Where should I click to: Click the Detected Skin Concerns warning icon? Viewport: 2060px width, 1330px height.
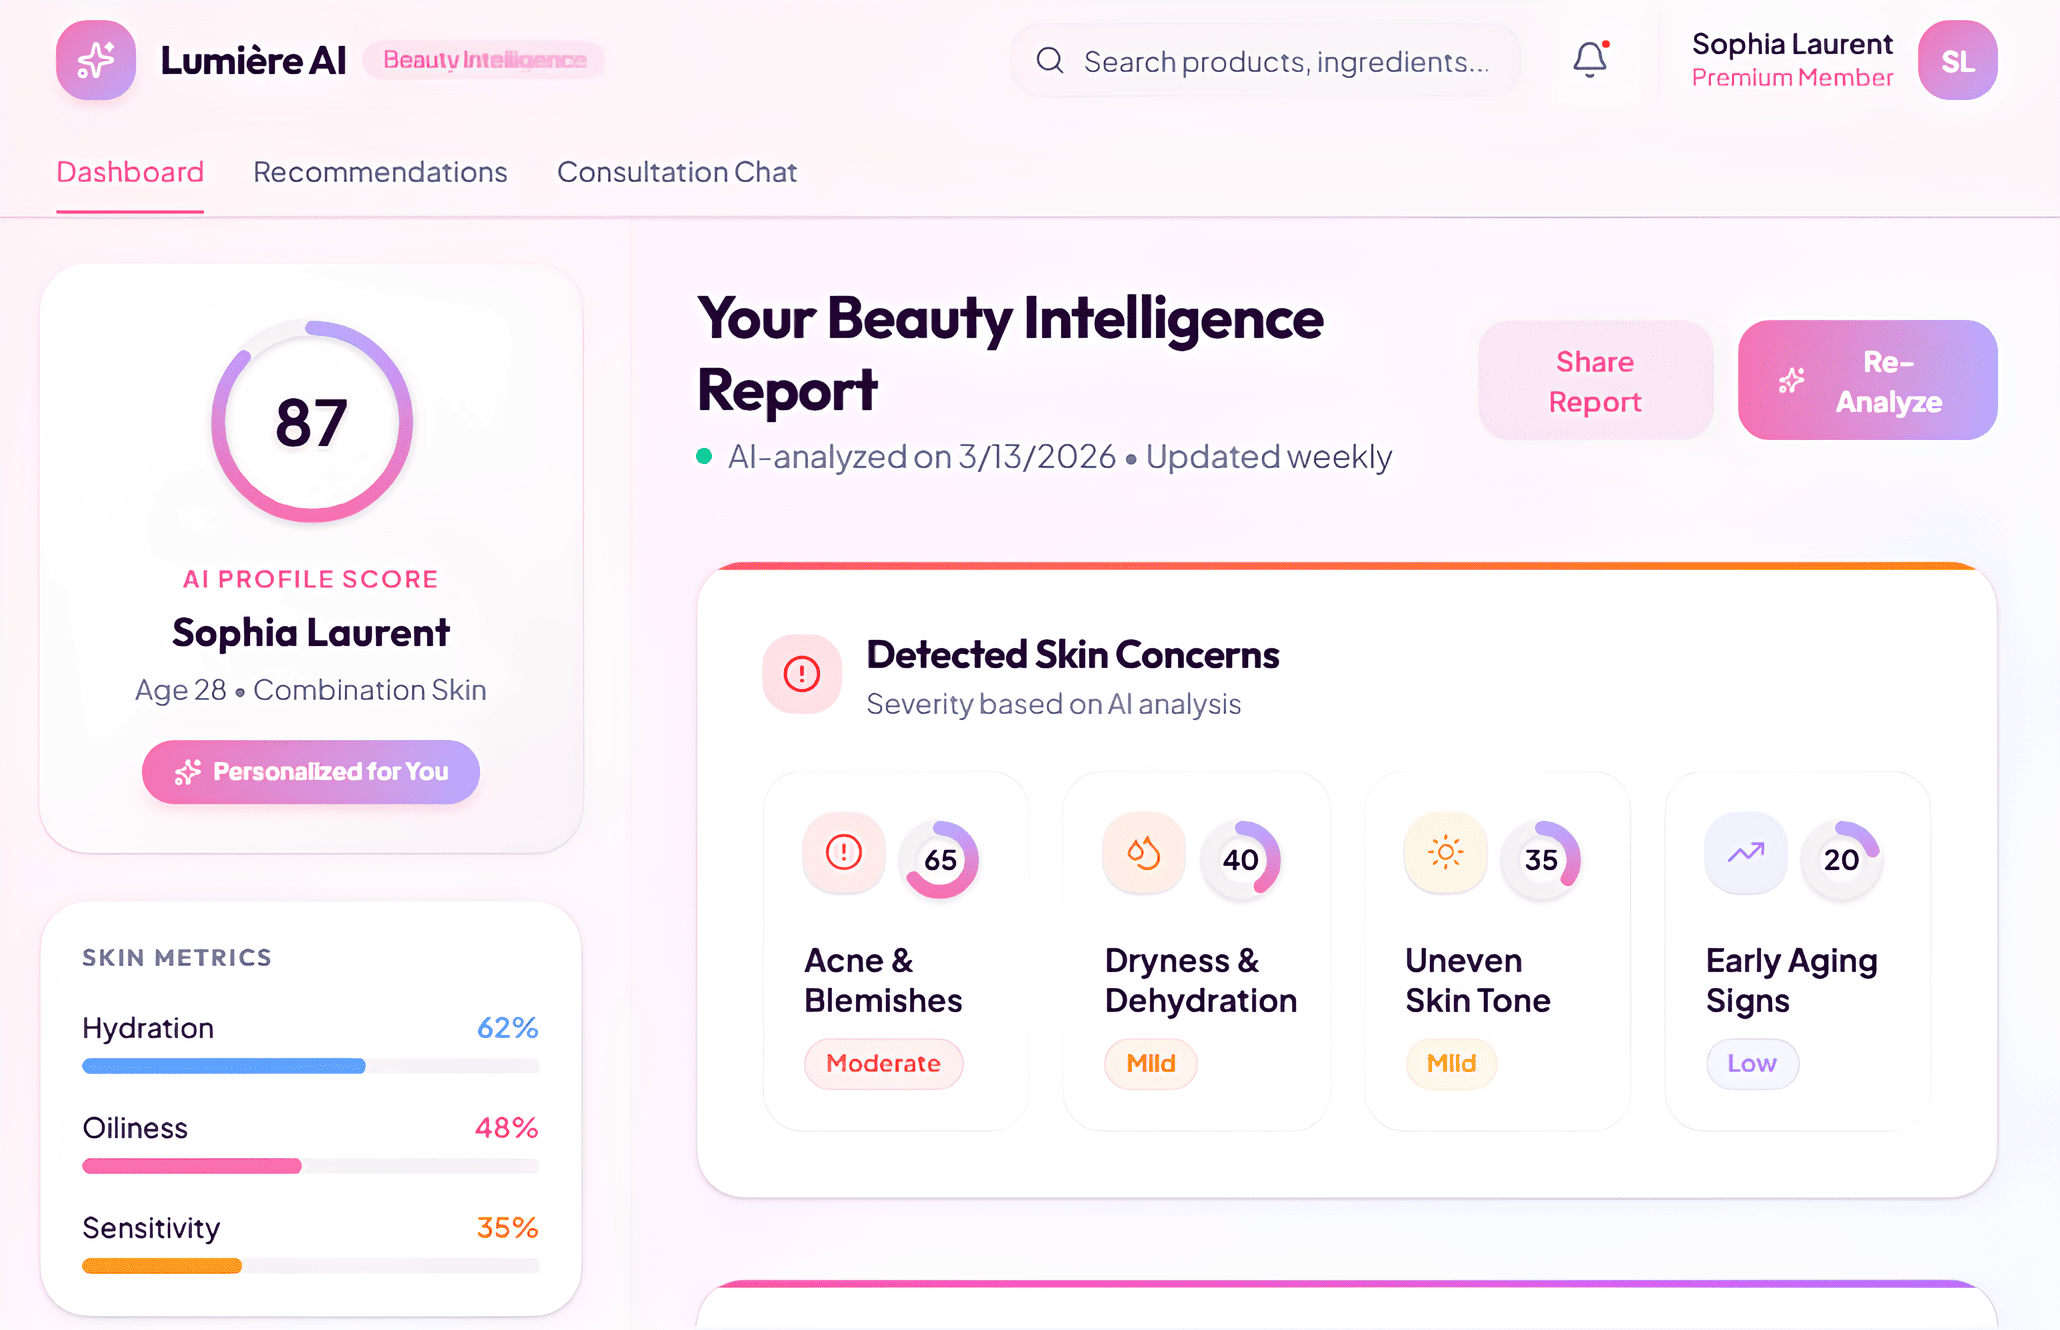point(801,674)
